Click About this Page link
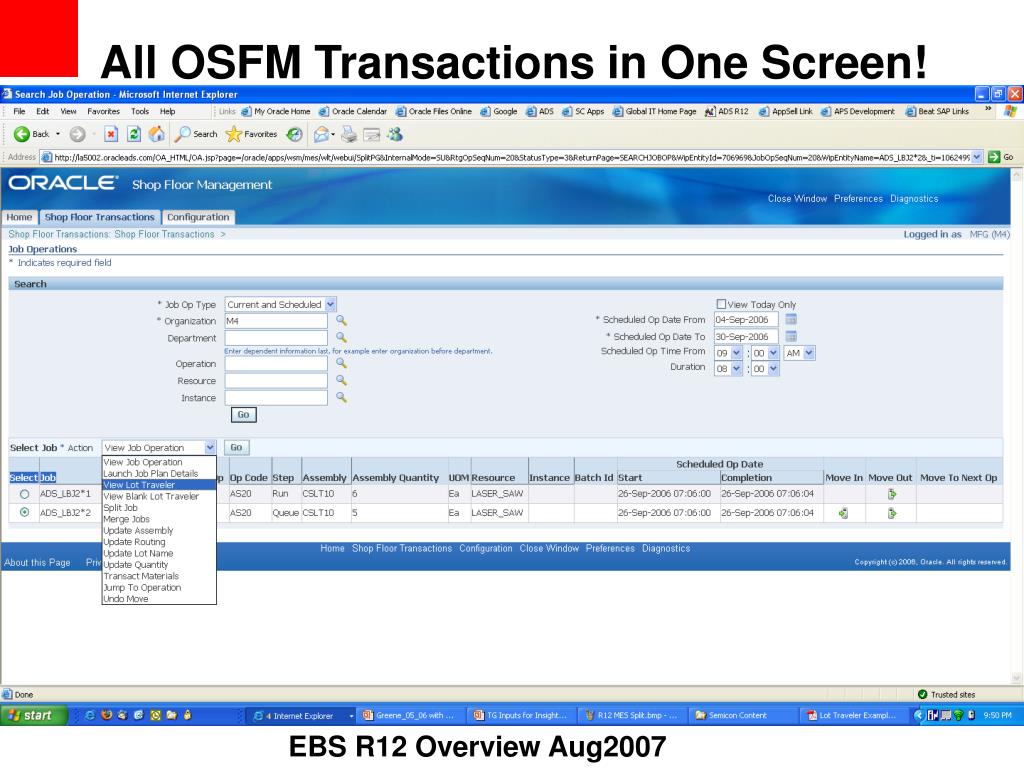This screenshot has width=1024, height=768. tap(37, 562)
